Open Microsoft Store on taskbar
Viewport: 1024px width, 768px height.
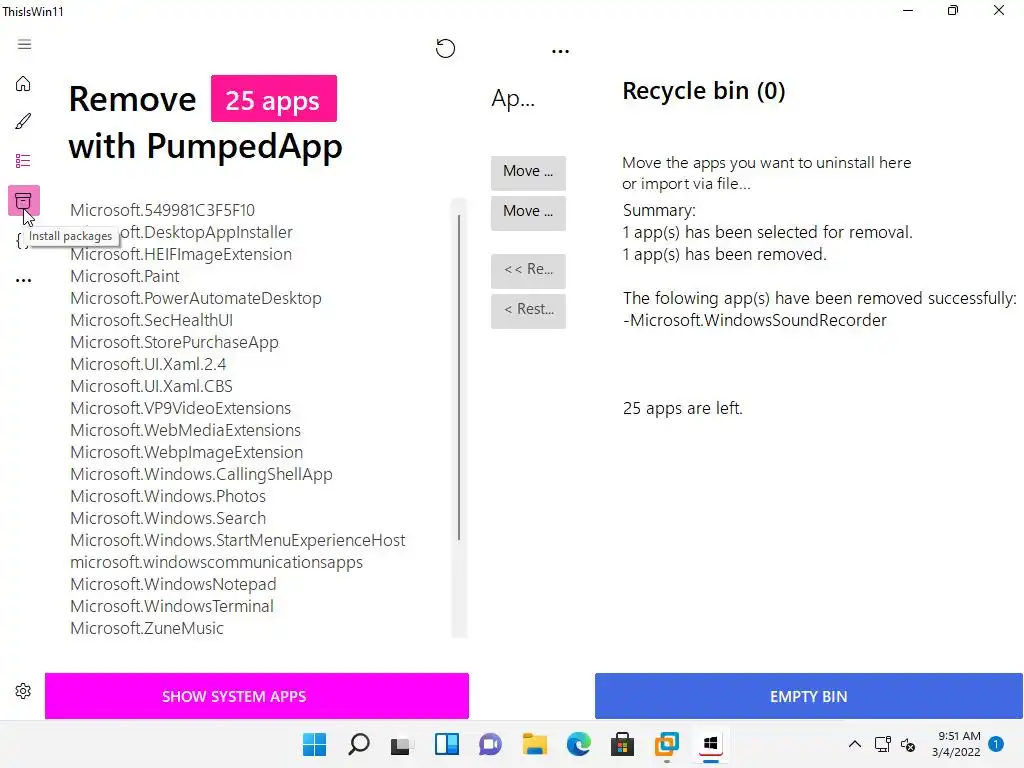[x=622, y=744]
